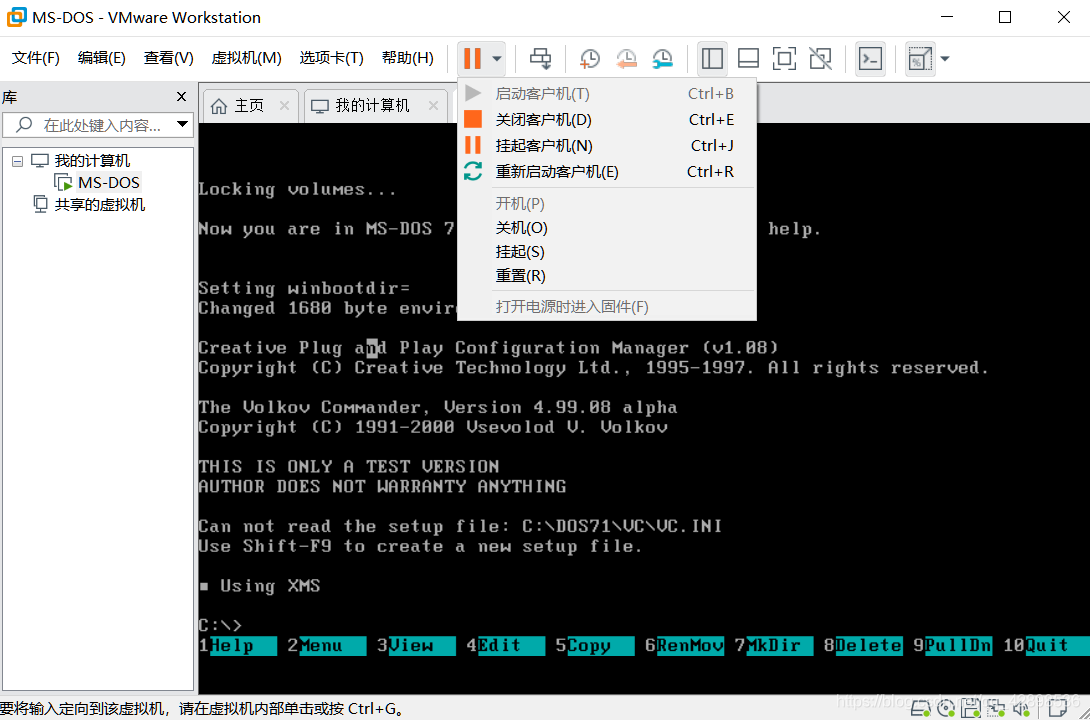Open the 选项卡(T) menu
Image resolution: width=1090 pixels, height=720 pixels.
point(331,58)
